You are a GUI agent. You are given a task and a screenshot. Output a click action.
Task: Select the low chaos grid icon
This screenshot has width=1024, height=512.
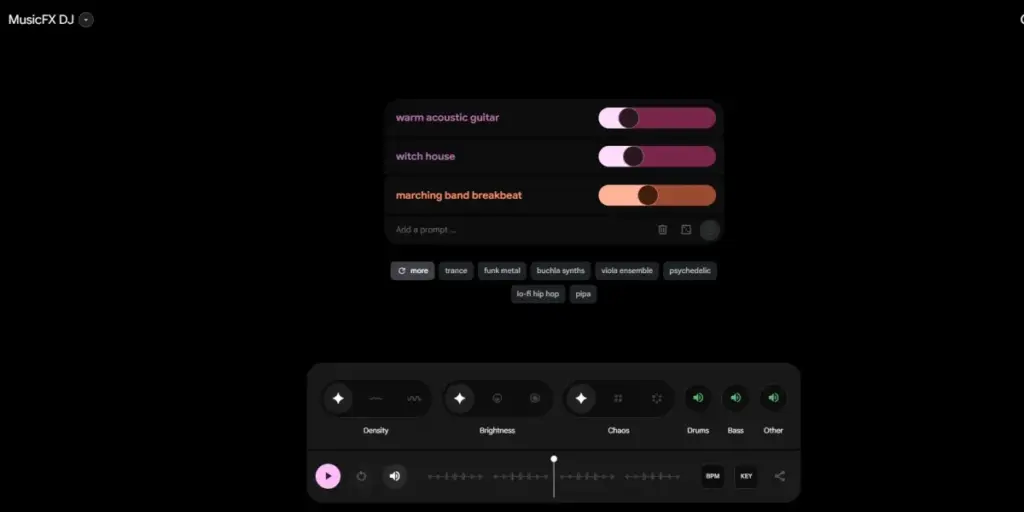[618, 398]
